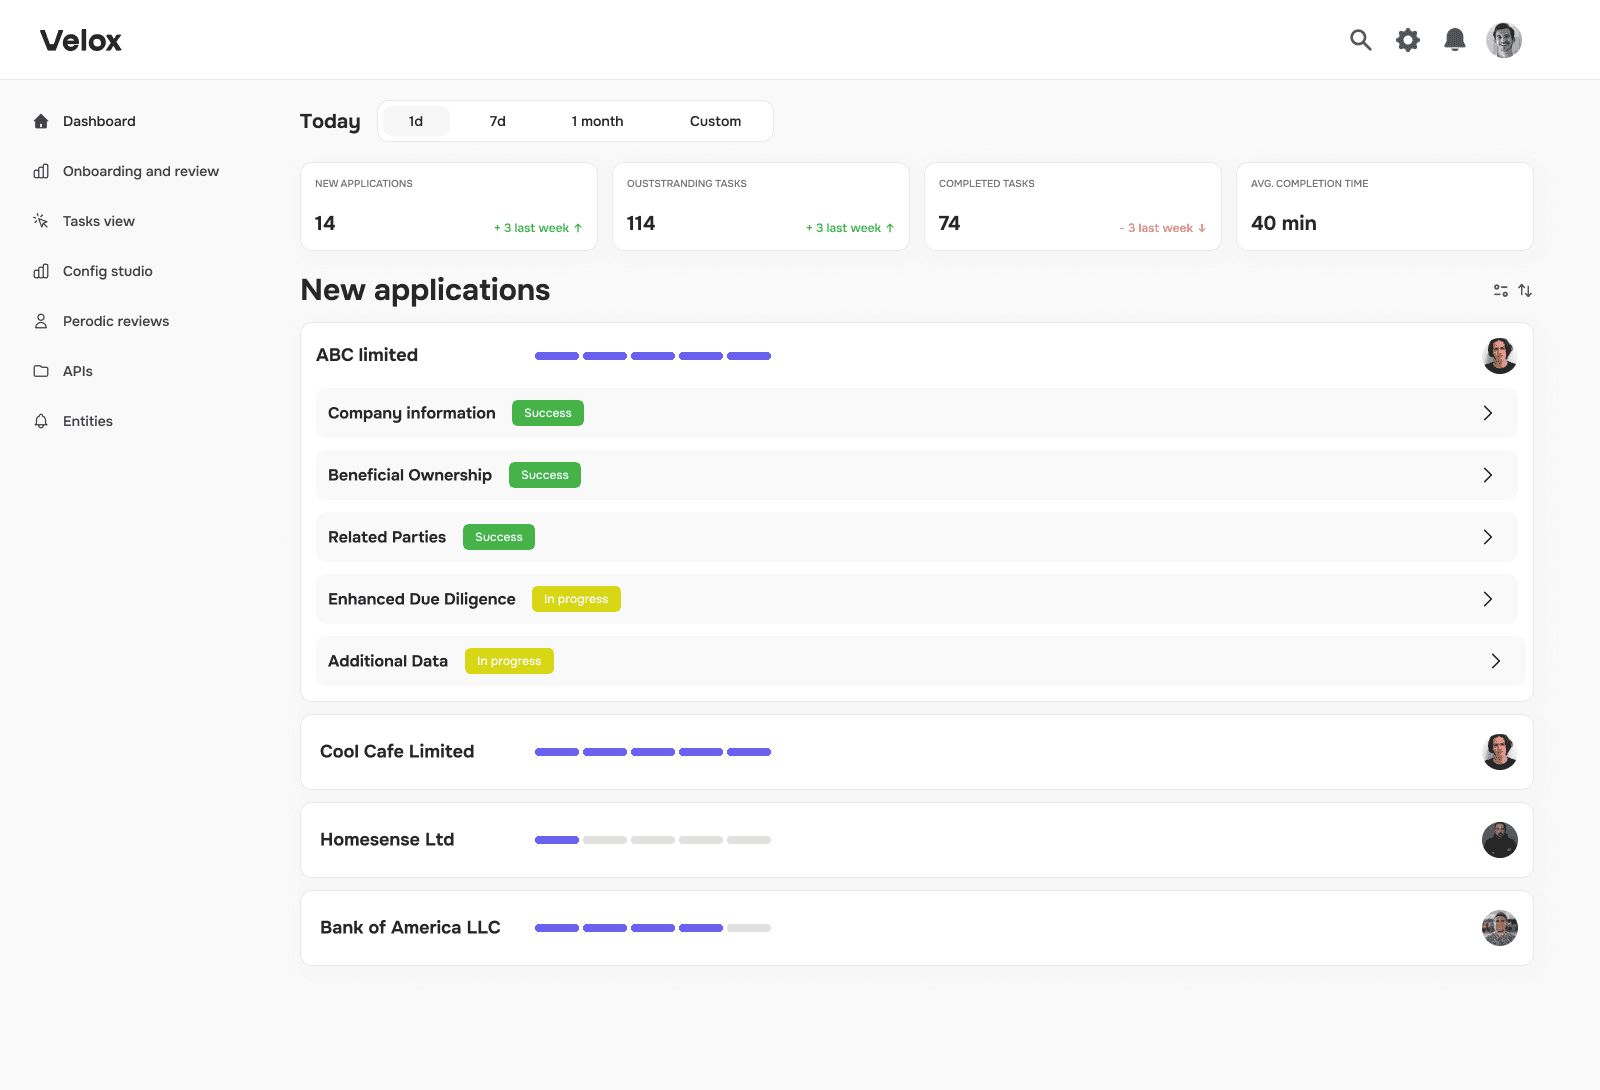Click Homesense Ltd progress bar
Screen dimensions: 1600x1090
653,840
